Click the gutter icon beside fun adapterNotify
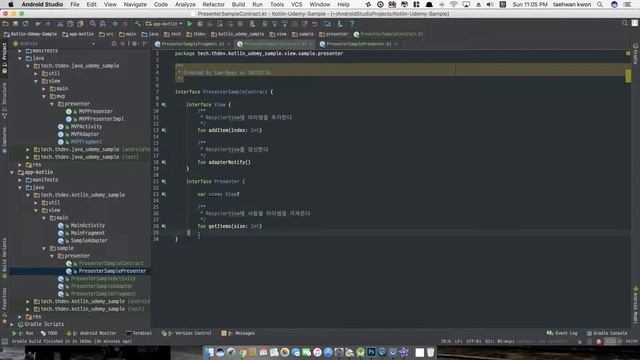This screenshot has height=360, width=640. (164, 162)
